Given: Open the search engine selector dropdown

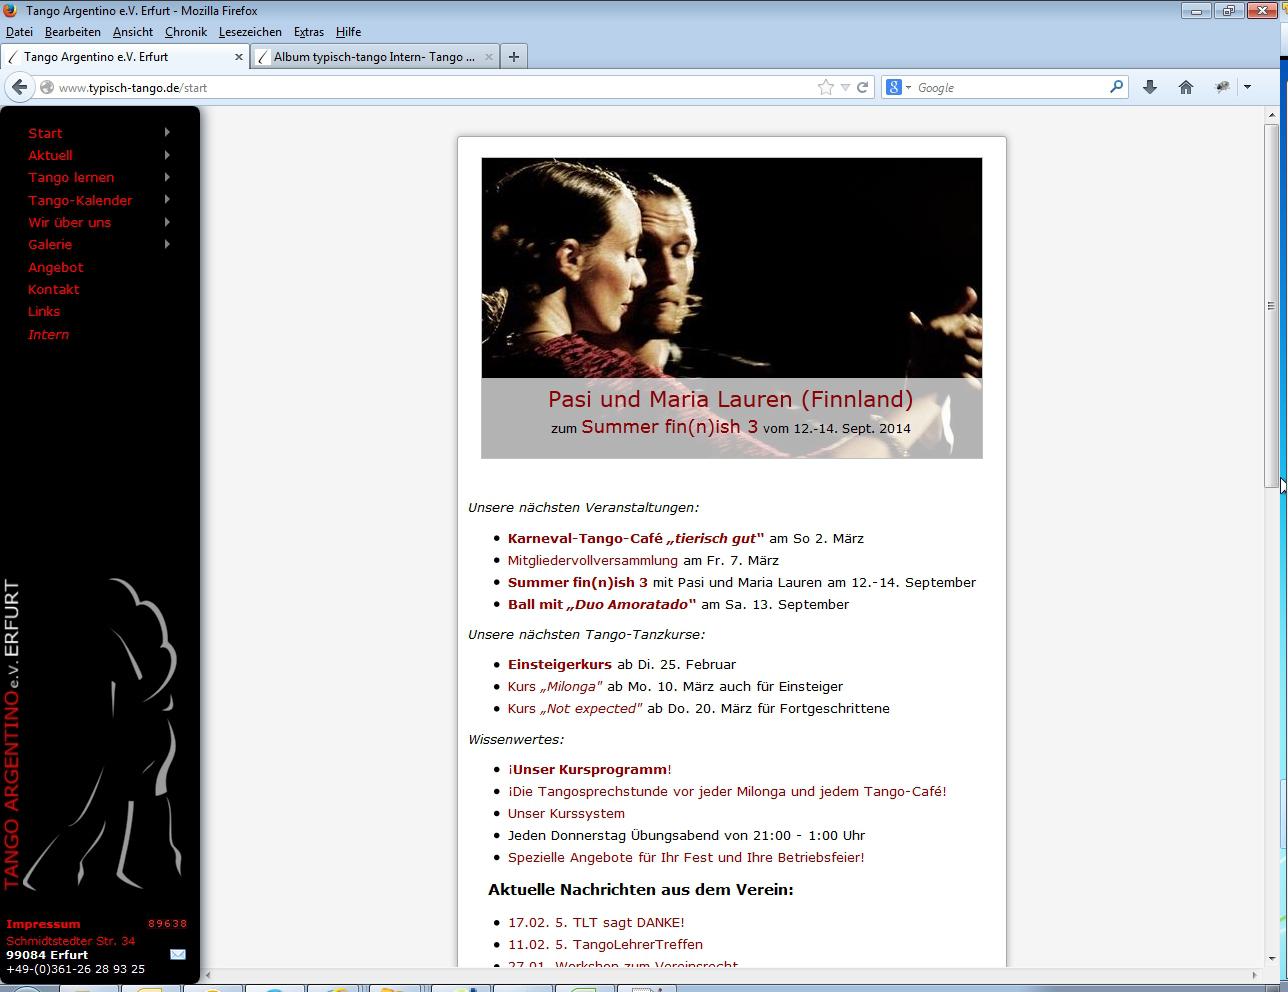Looking at the screenshot, I should 899,87.
